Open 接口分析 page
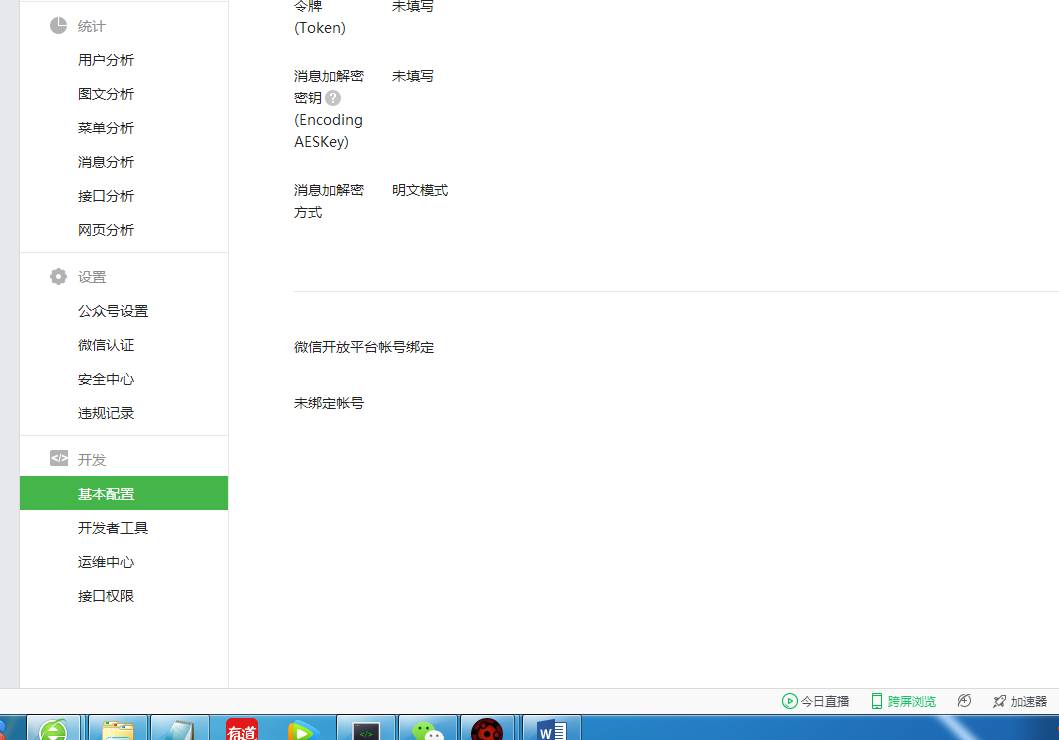 (x=106, y=196)
